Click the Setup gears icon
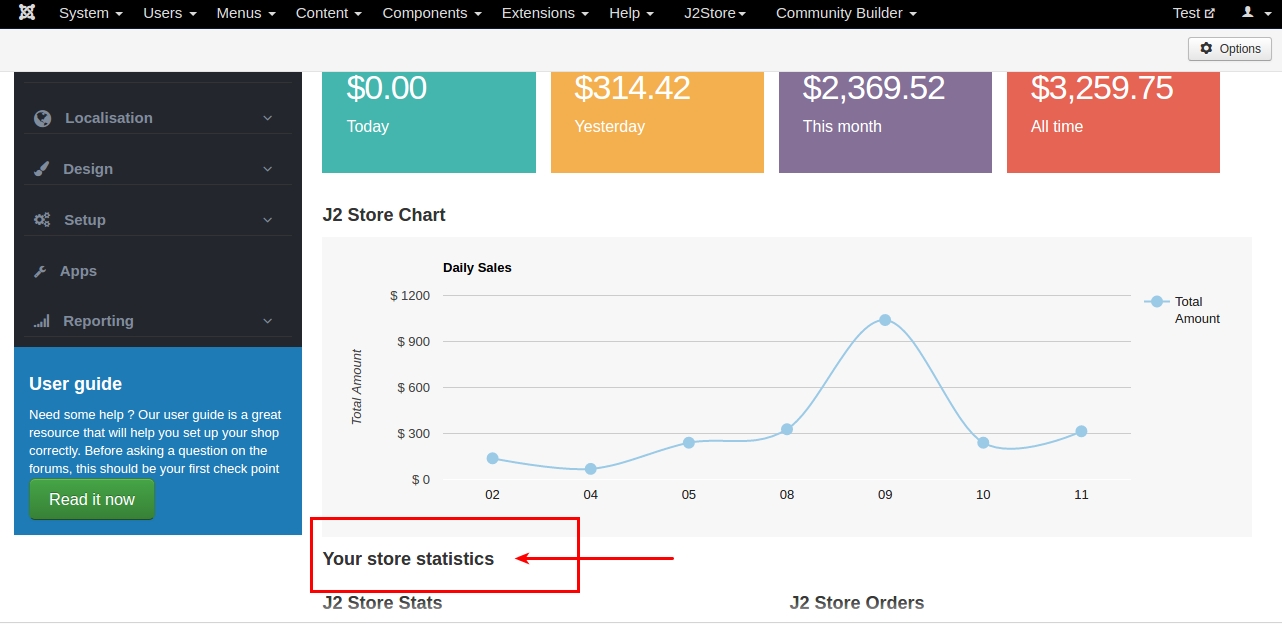This screenshot has width=1282, height=624. click(x=42, y=220)
